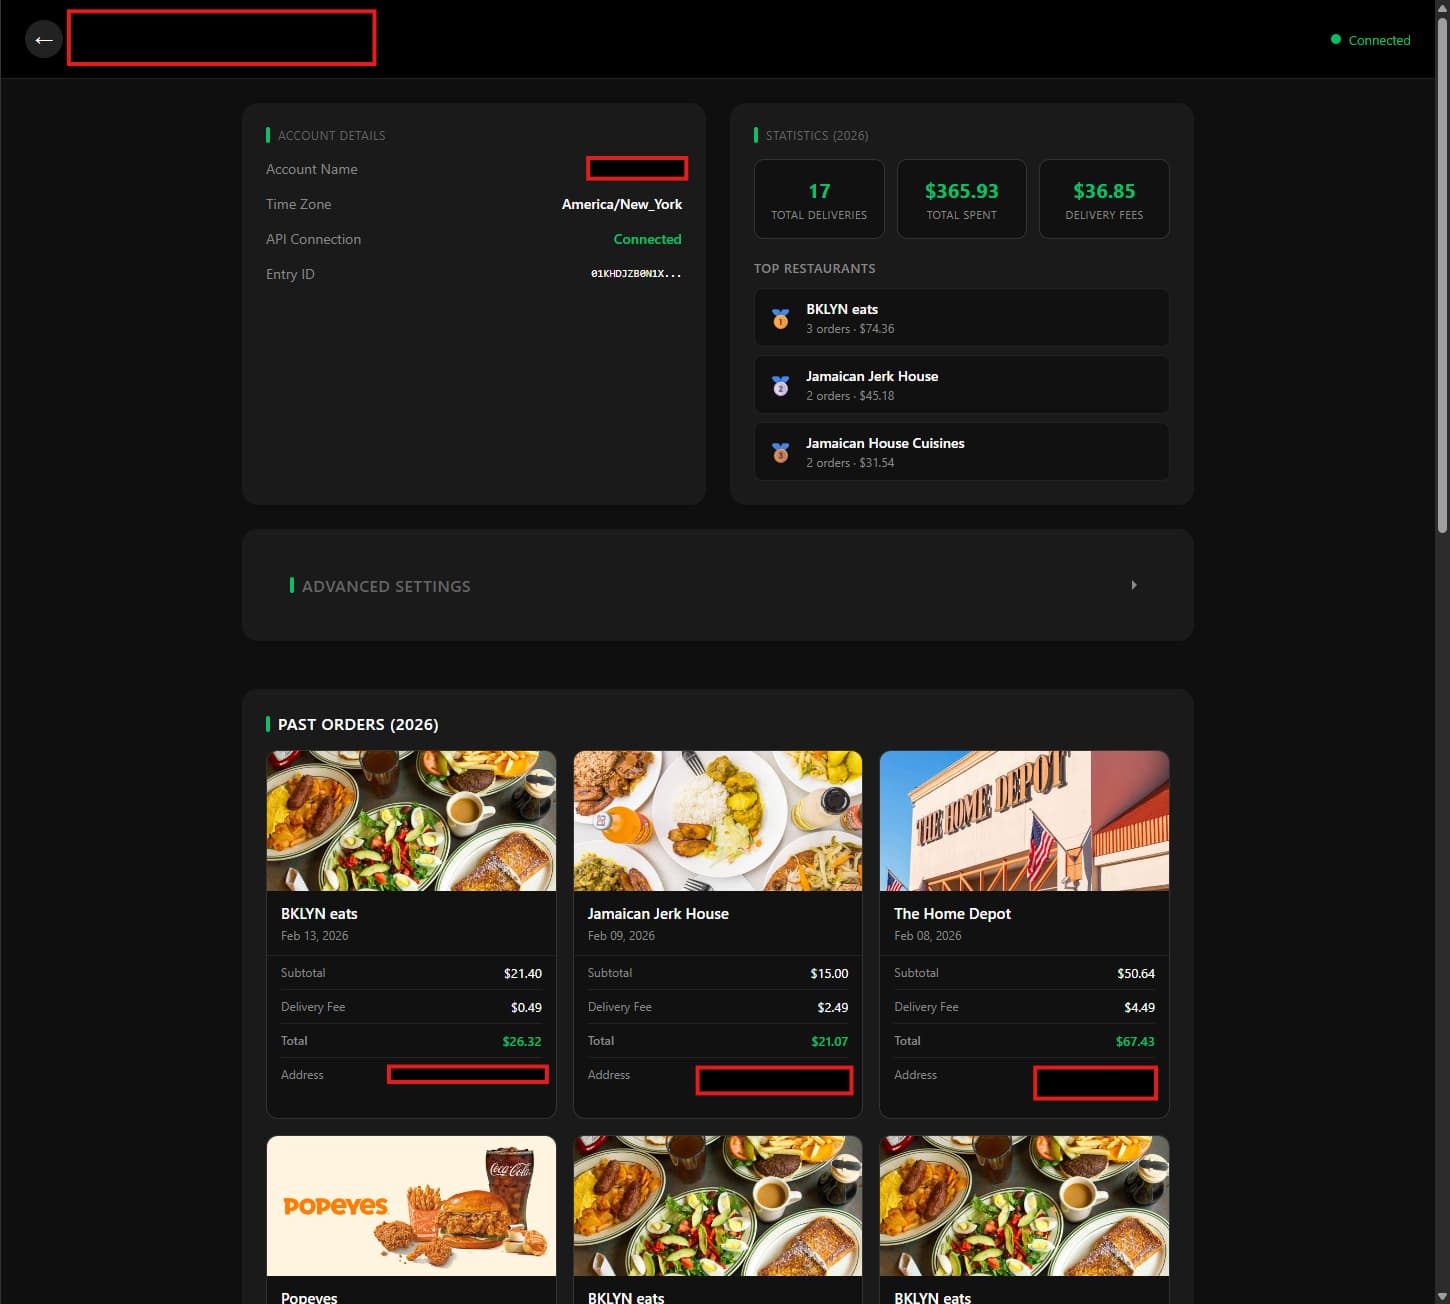Image resolution: width=1450 pixels, height=1304 pixels.
Task: Open Jamaican House Cuisines in Top Restaurants list
Action: (962, 452)
